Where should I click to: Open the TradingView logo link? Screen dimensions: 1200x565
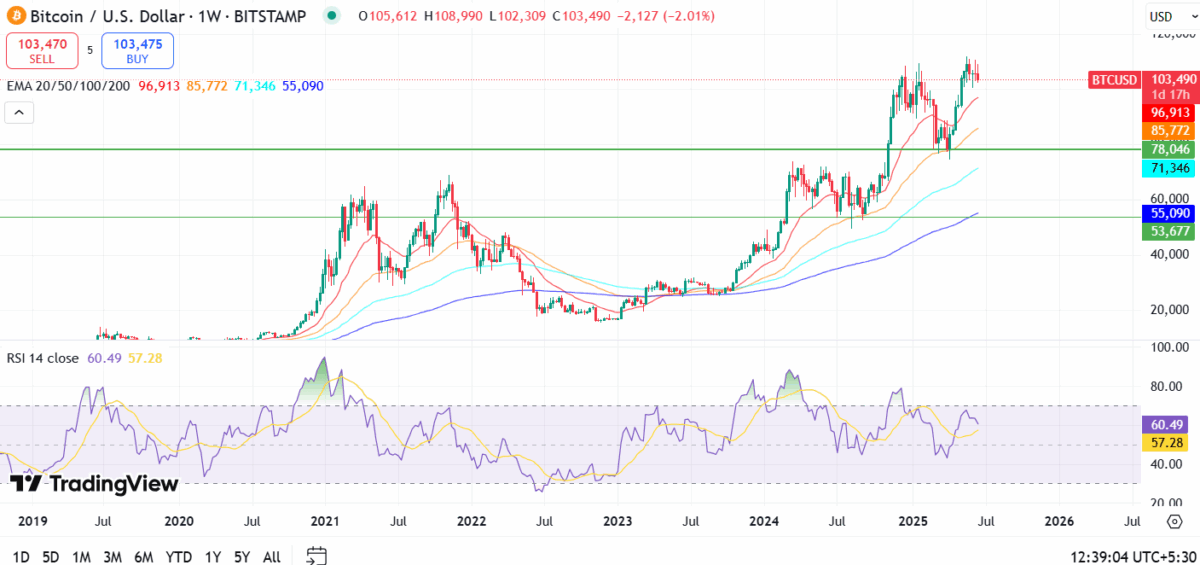(95, 484)
